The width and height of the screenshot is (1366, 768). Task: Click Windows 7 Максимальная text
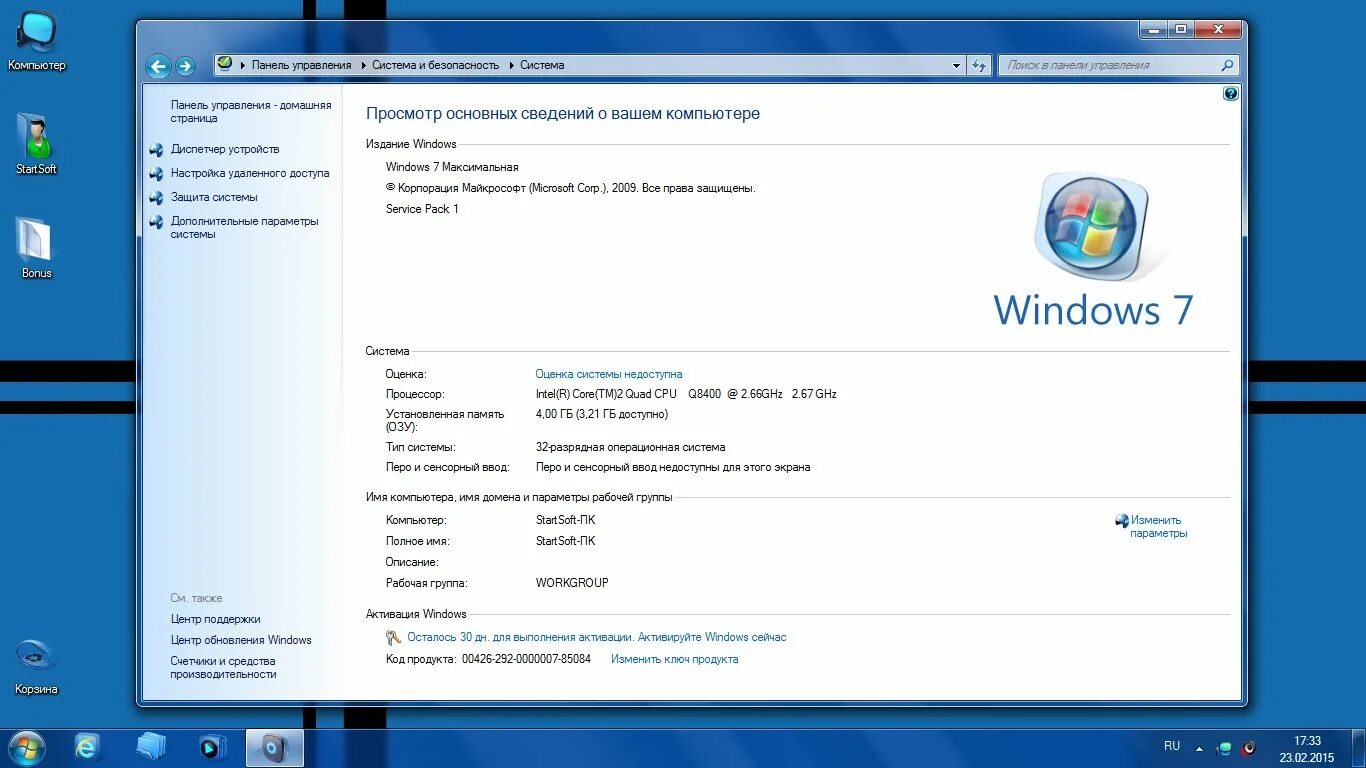coord(452,167)
